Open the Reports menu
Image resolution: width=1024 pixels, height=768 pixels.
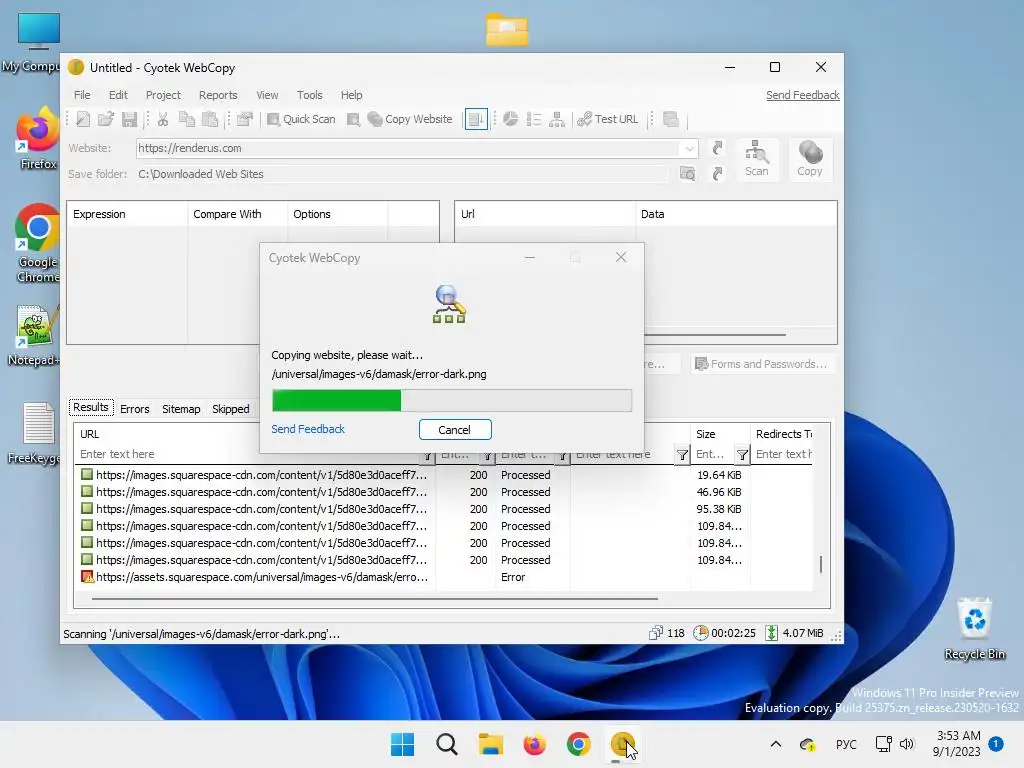(218, 95)
